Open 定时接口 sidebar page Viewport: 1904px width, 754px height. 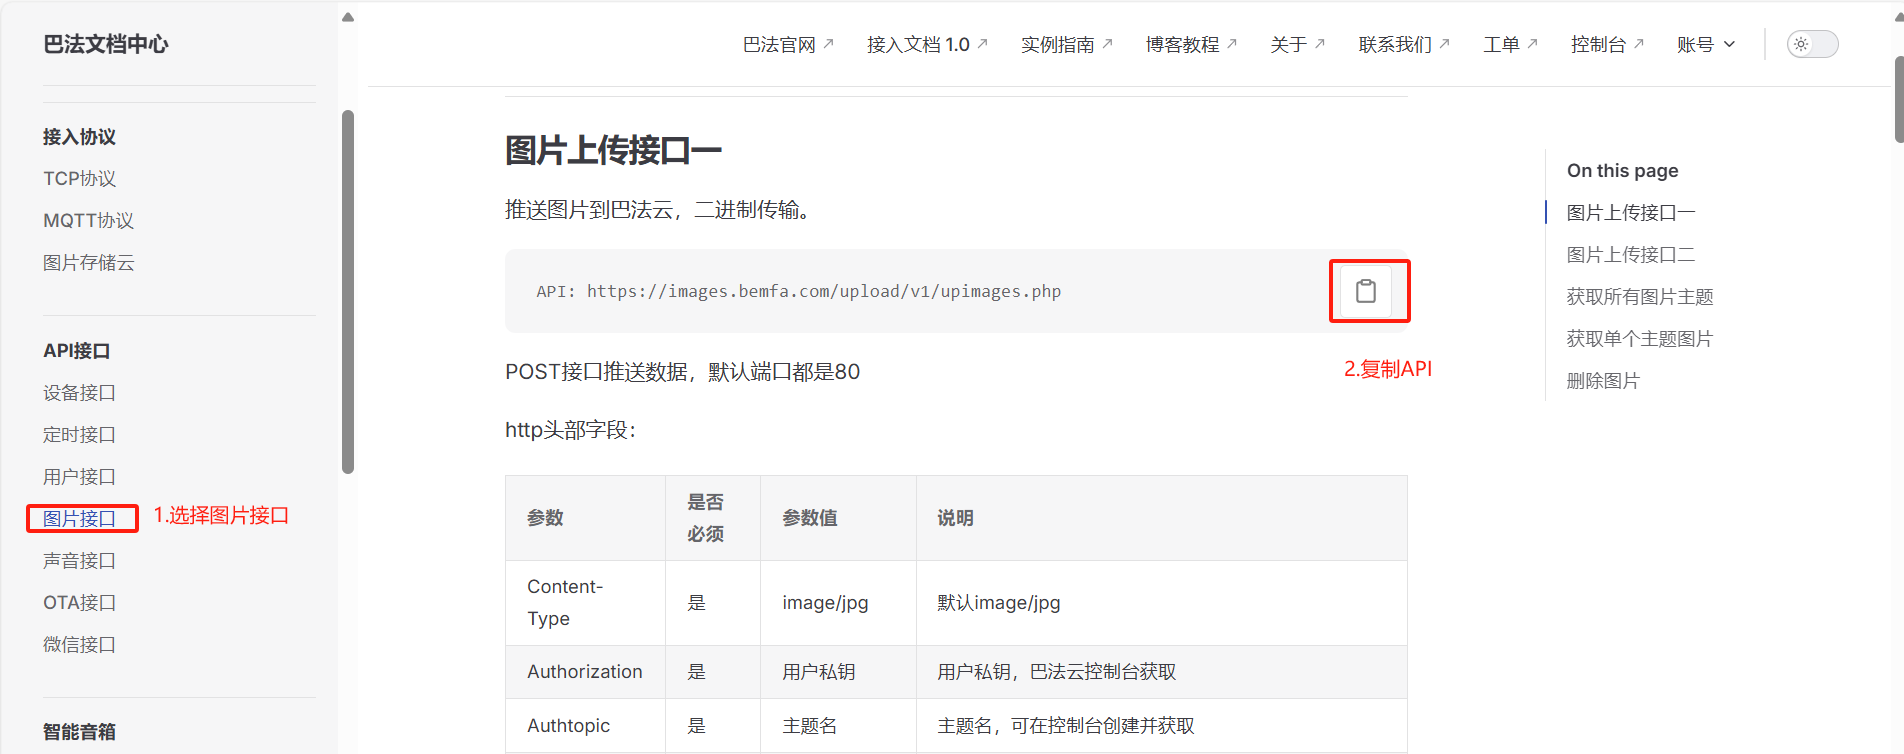click(x=80, y=434)
